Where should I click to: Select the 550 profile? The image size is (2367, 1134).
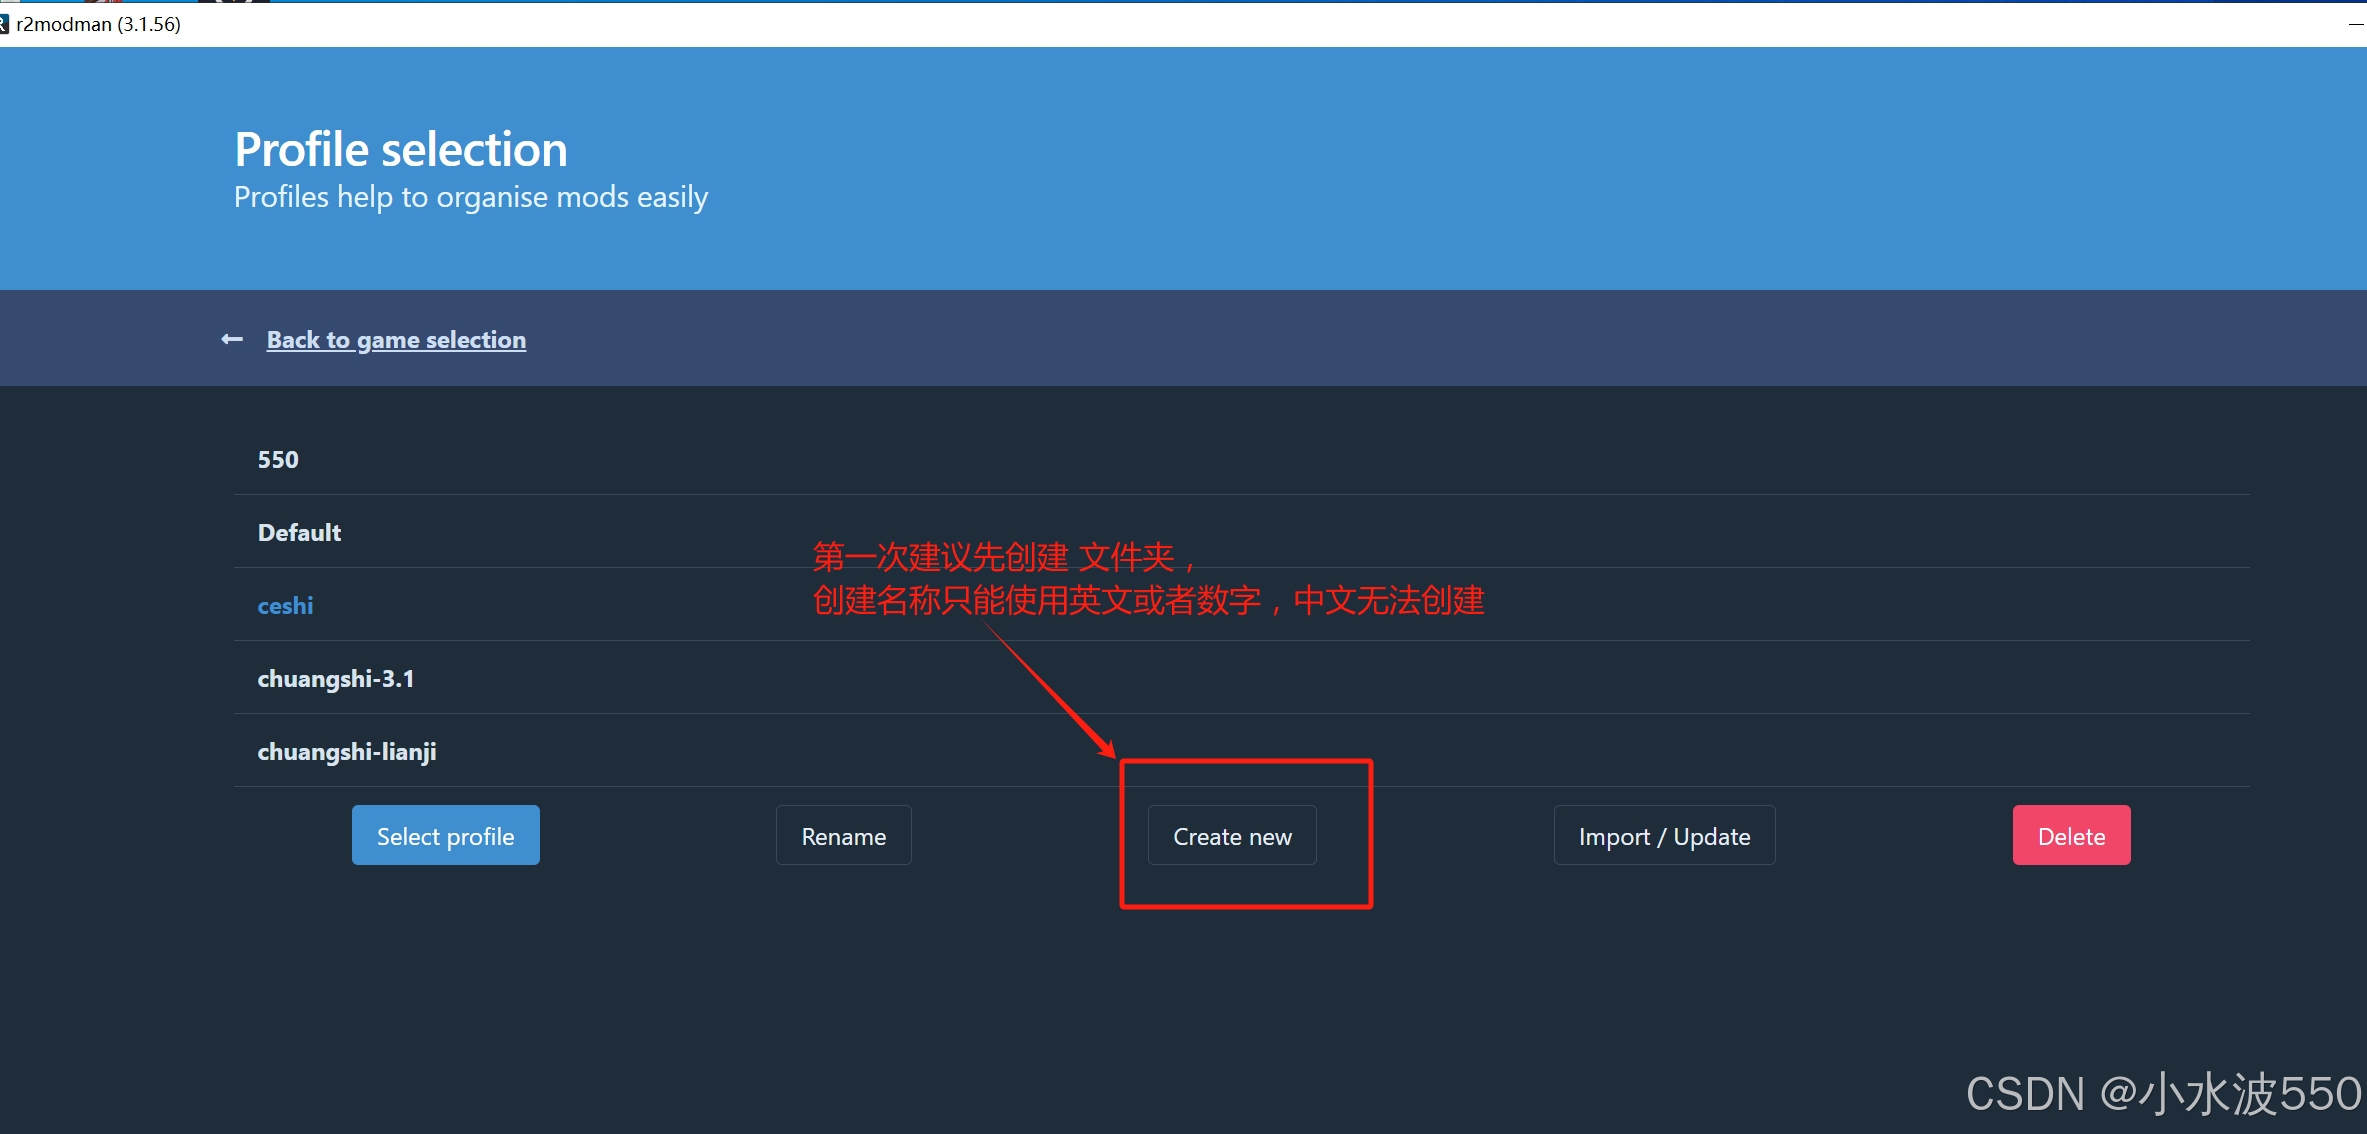pos(278,460)
